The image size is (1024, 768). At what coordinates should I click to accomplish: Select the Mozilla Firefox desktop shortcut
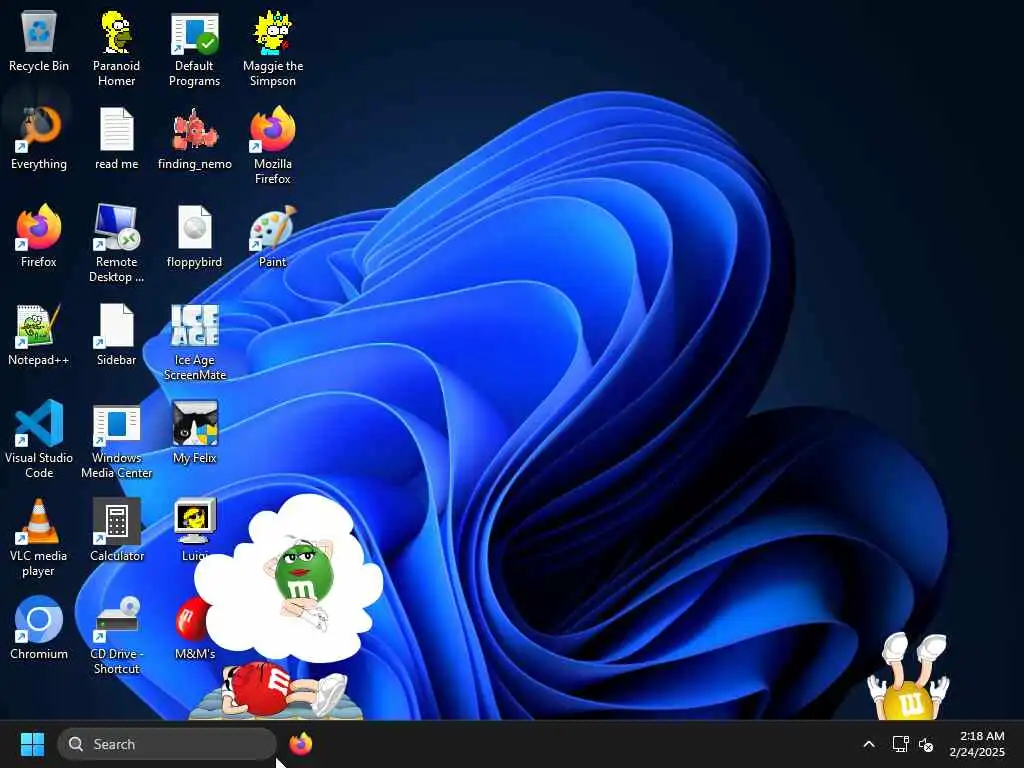pyautogui.click(x=273, y=145)
